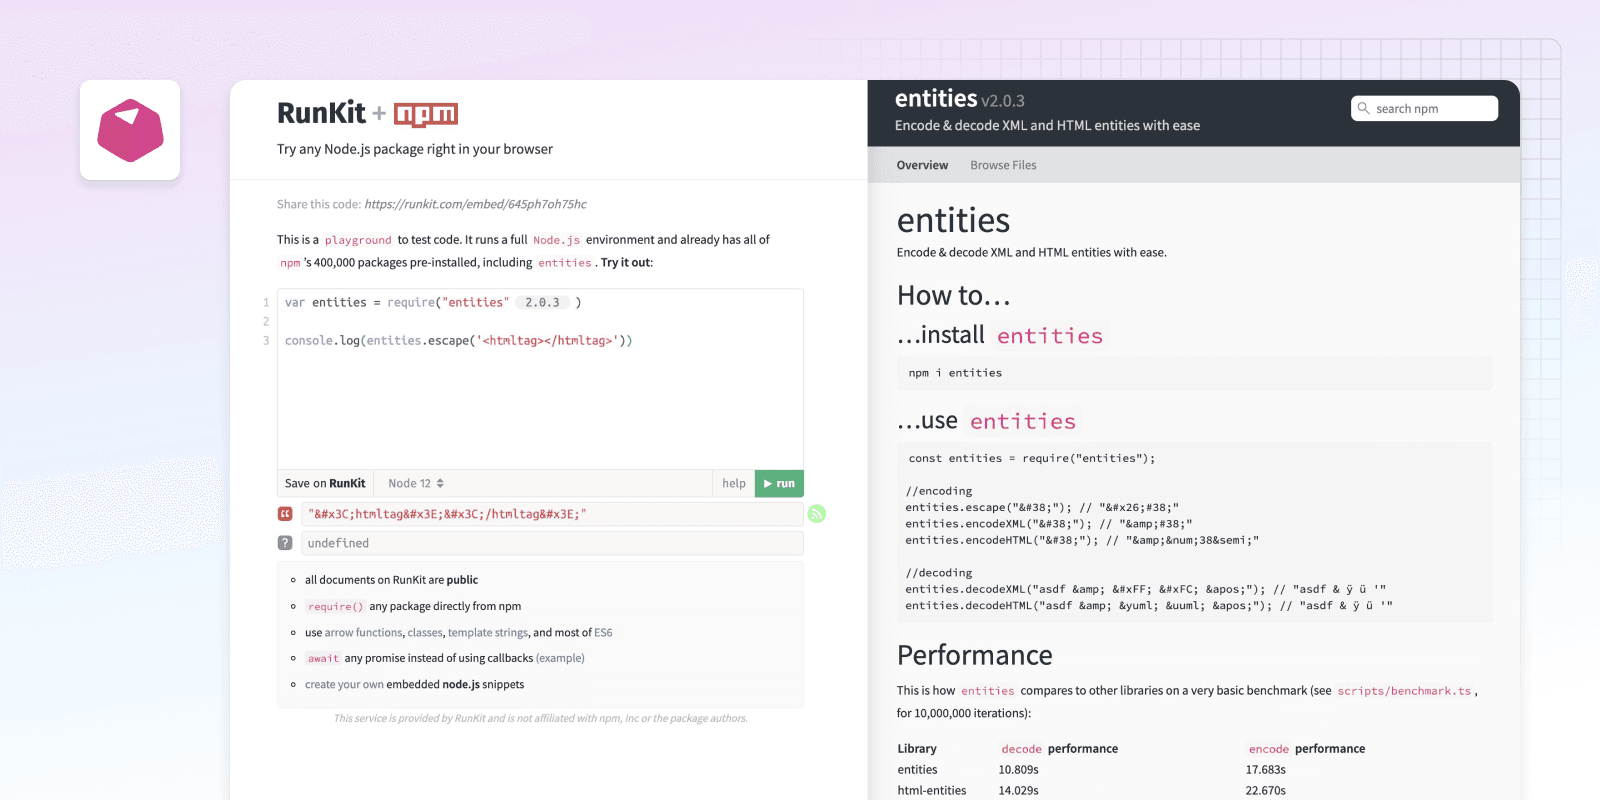Image resolution: width=1600 pixels, height=800 pixels.
Task: Click the 'await' keyword in tips list
Action: tap(323, 658)
